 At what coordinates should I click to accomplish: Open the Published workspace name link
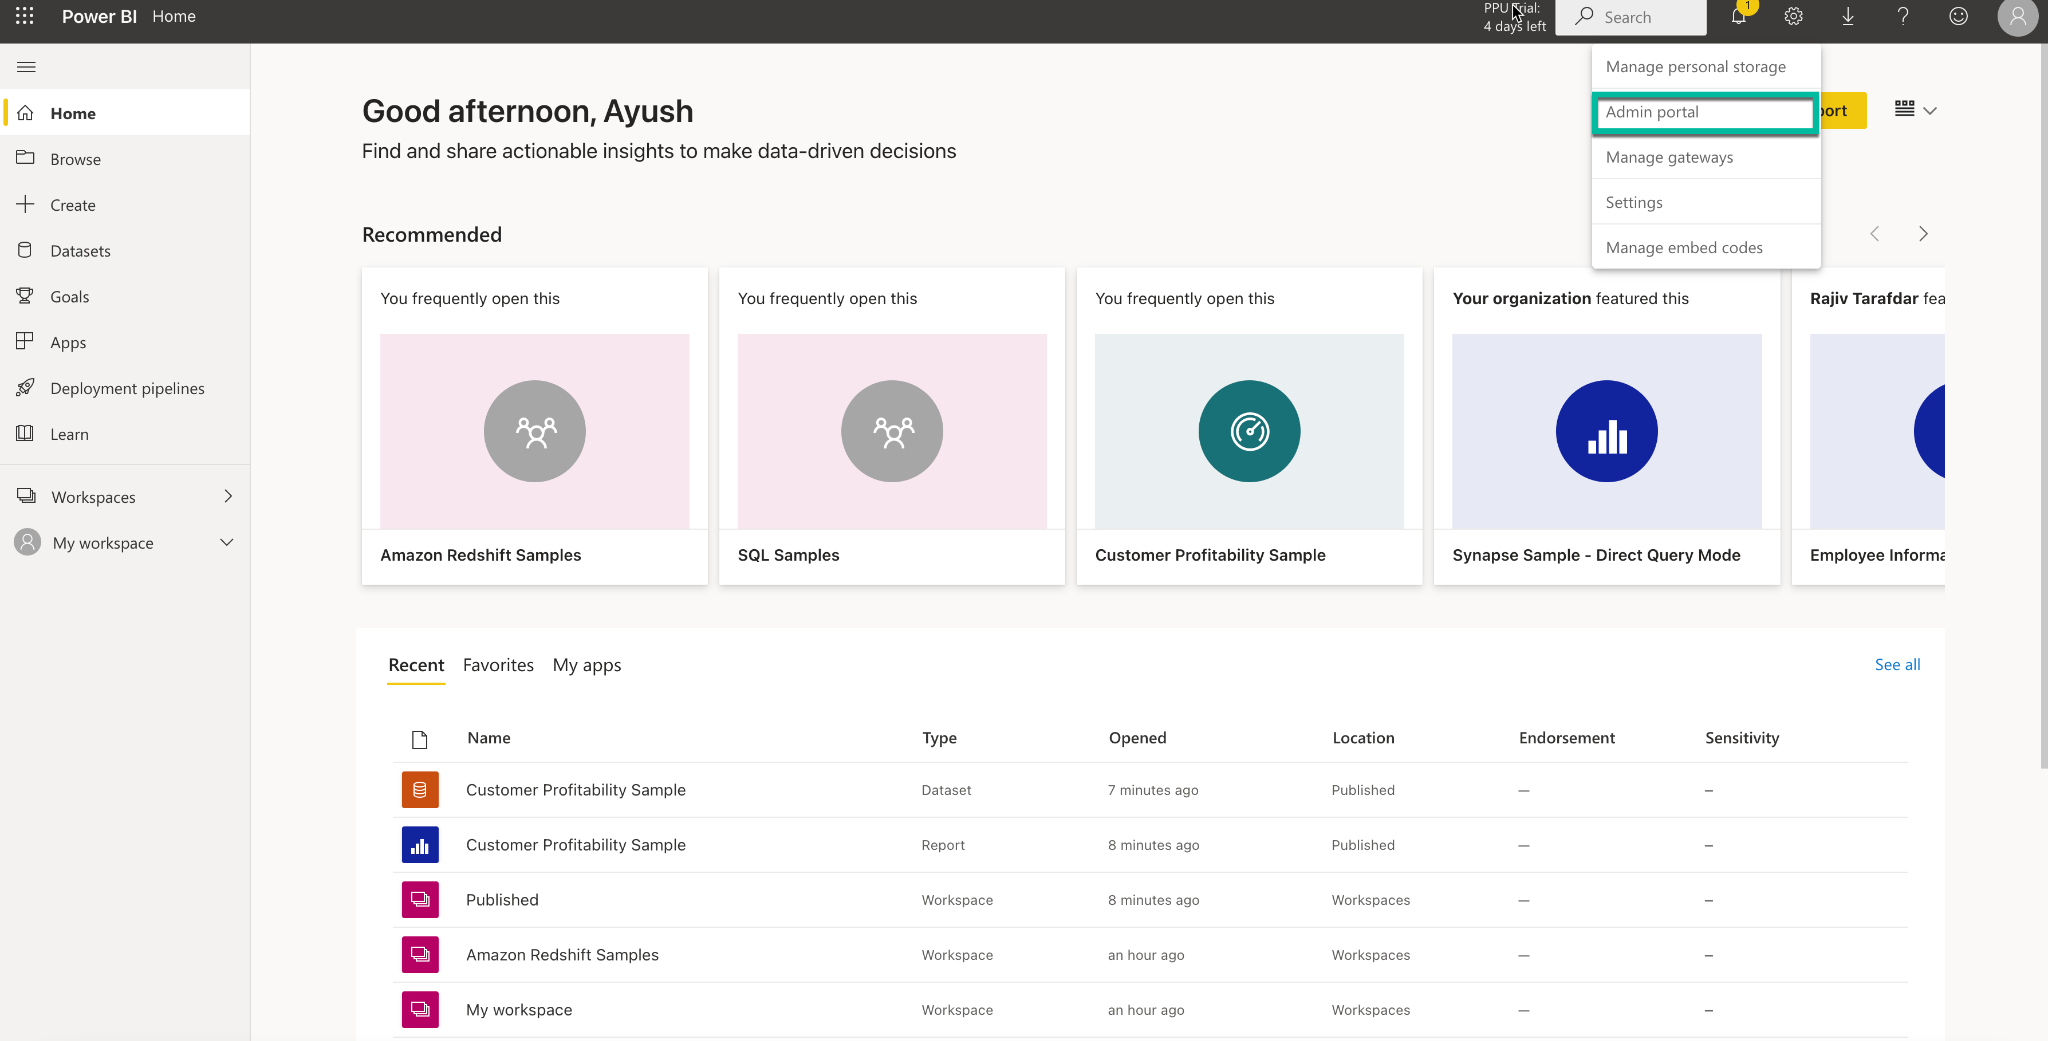(x=502, y=900)
